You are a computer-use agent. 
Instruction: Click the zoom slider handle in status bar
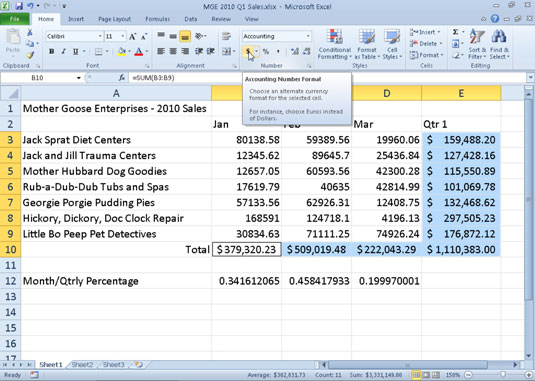503,375
